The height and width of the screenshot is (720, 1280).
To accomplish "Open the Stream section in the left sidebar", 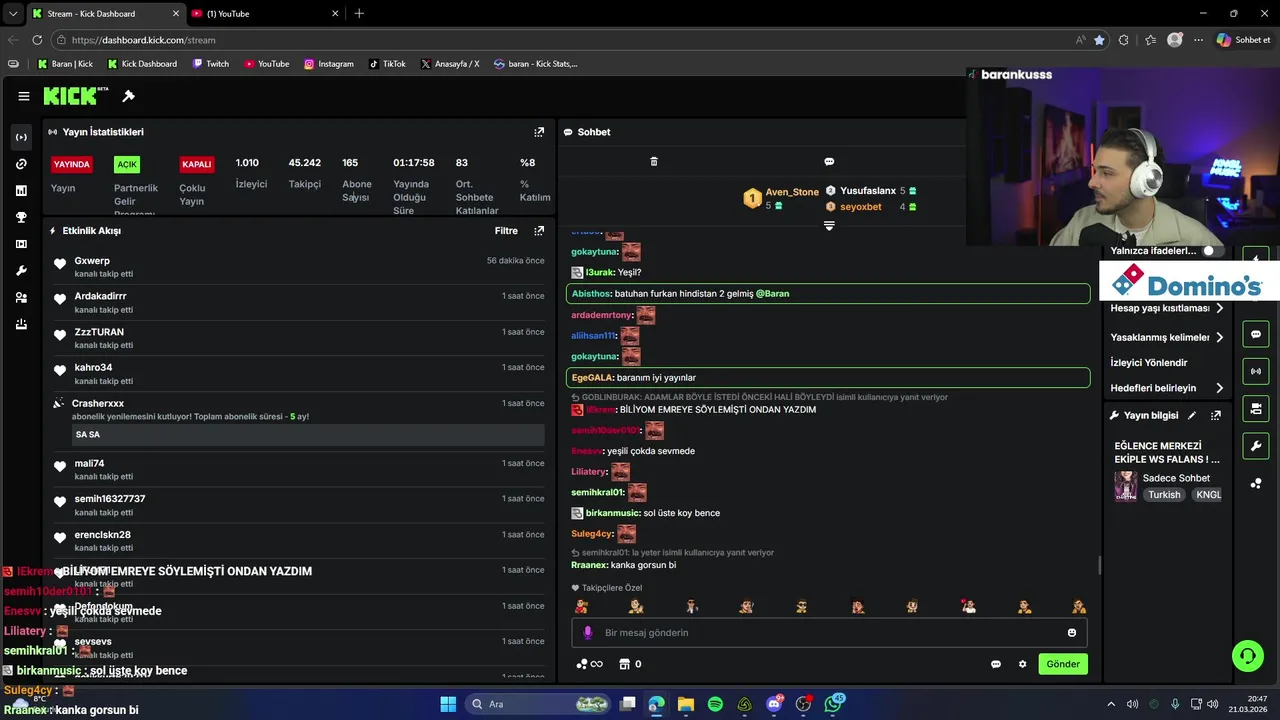I will click(22, 137).
